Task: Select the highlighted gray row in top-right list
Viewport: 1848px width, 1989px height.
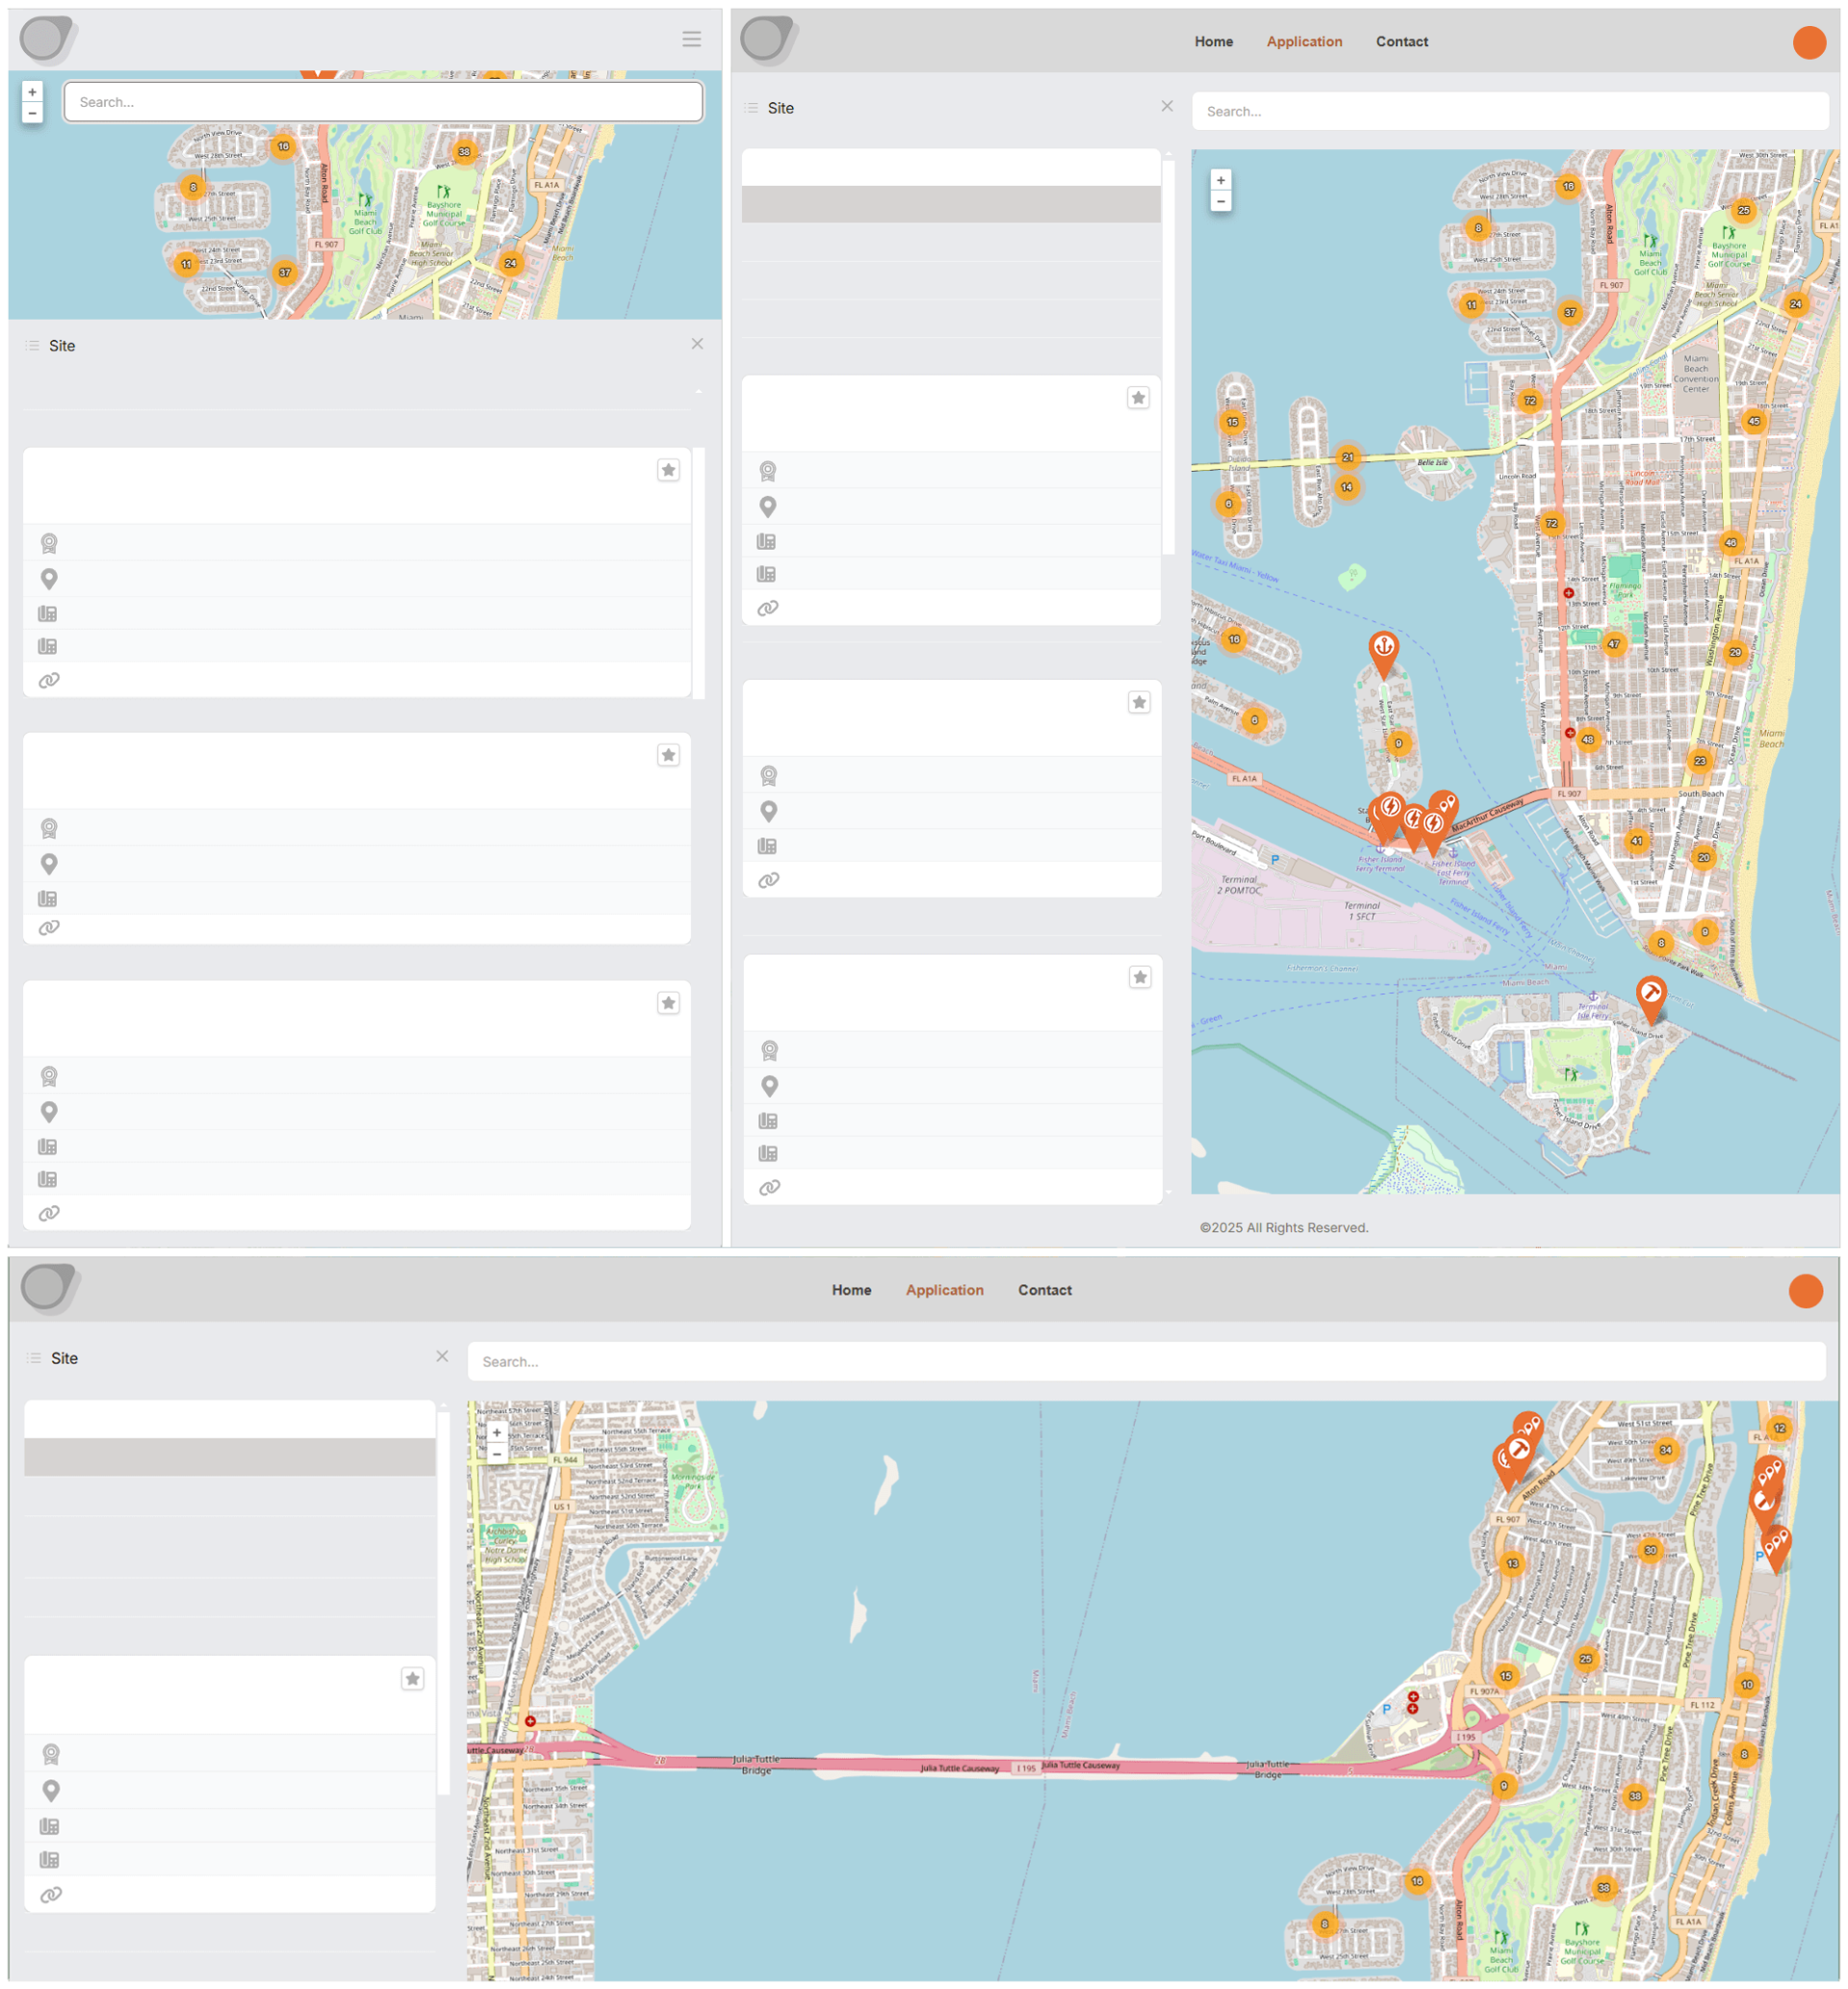Action: click(x=951, y=204)
